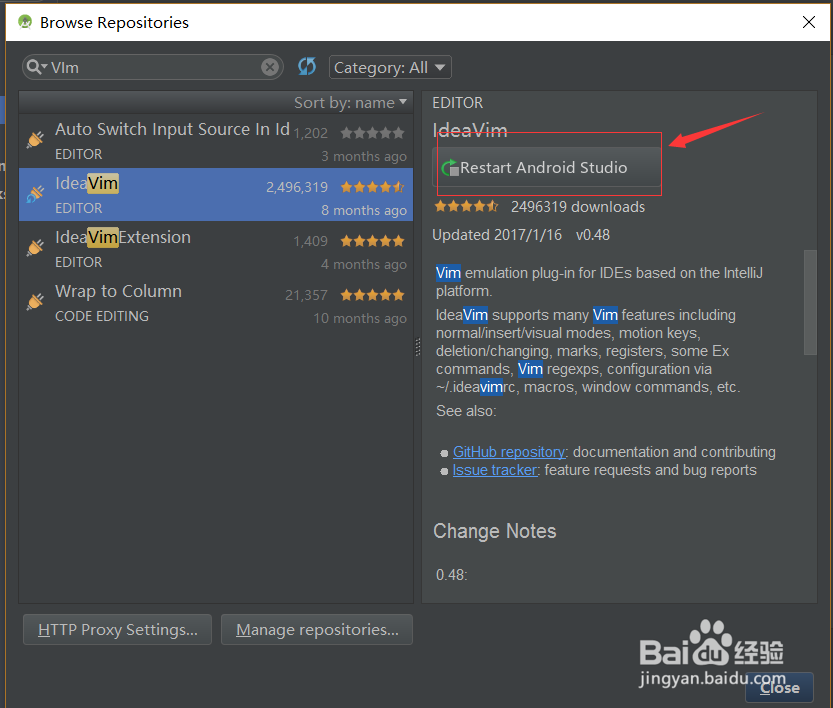Click the IdeaVim row plug icon

click(x=36, y=194)
